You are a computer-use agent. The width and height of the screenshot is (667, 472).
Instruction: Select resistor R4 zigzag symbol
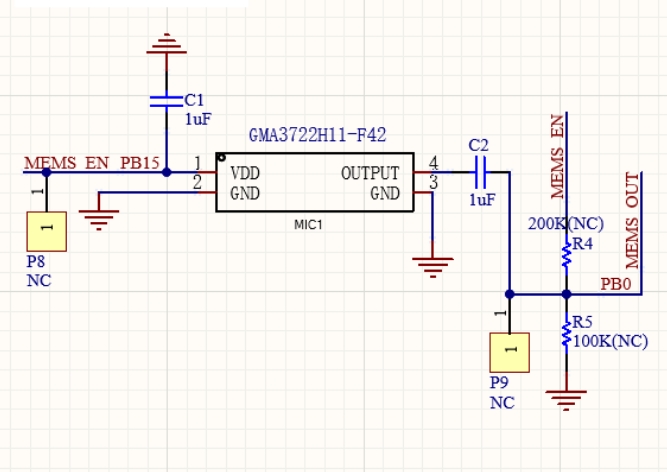[566, 253]
